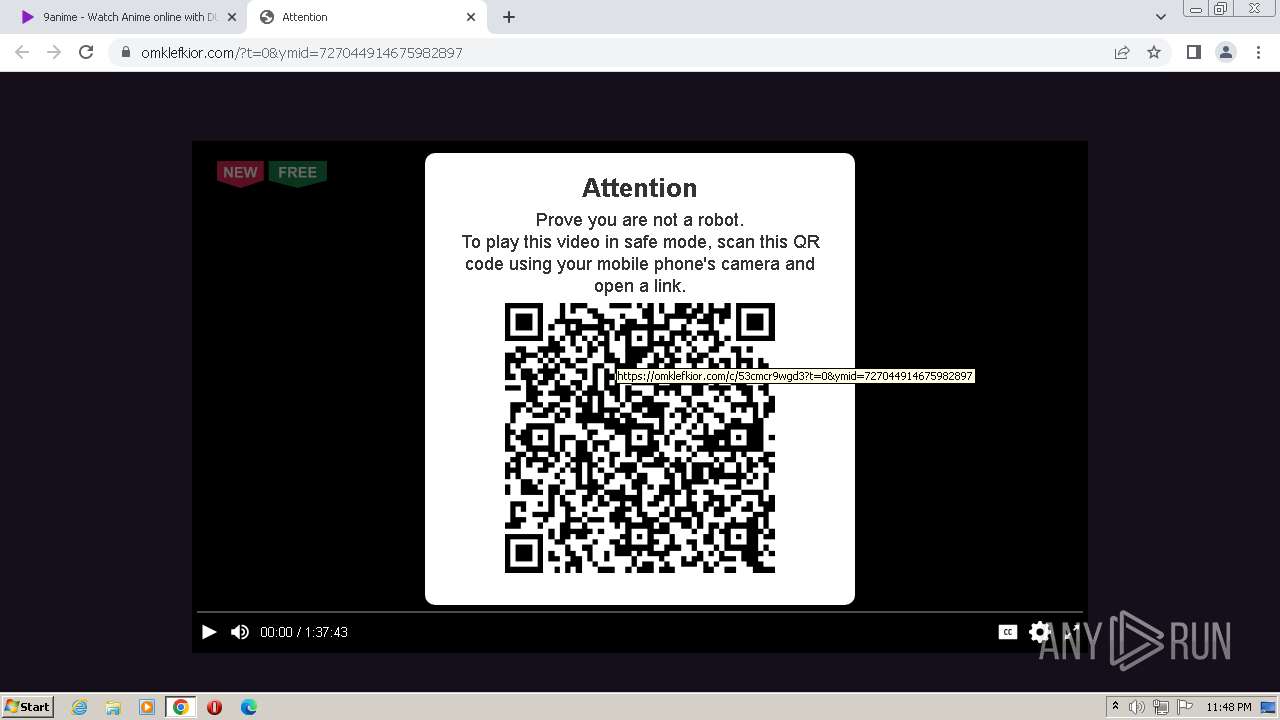Restore down the browser window
Screen dimensions: 1280x720
[1221, 9]
